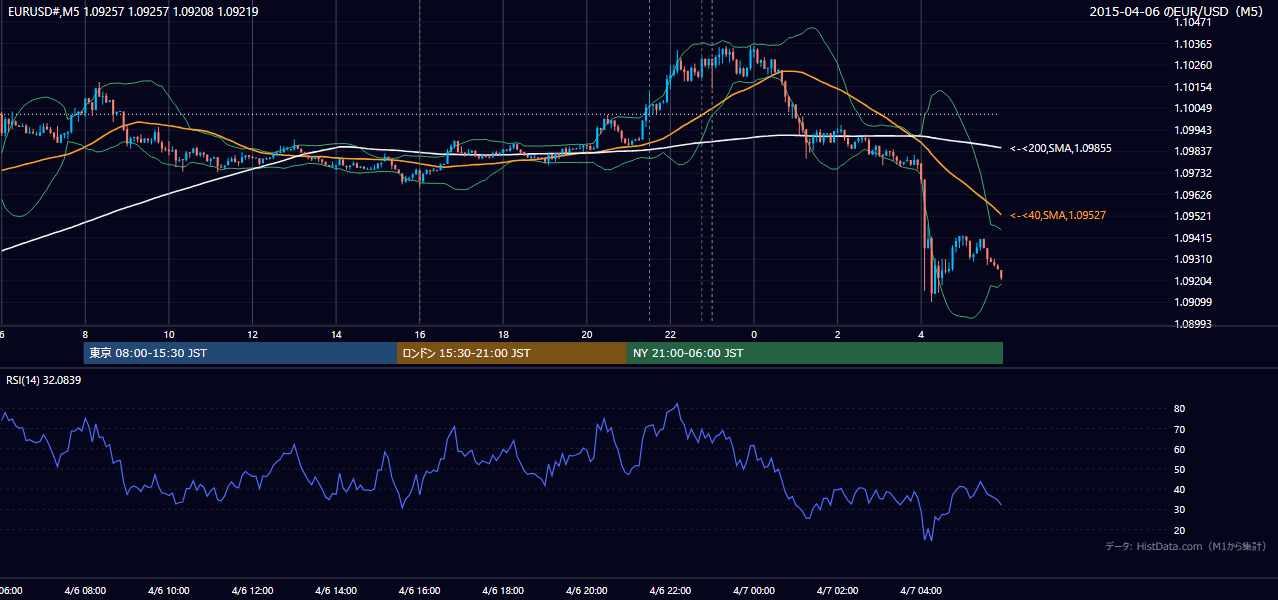This screenshot has height=600, width=1278.
Task: Click price axis value 1.09837
Action: 1193,151
